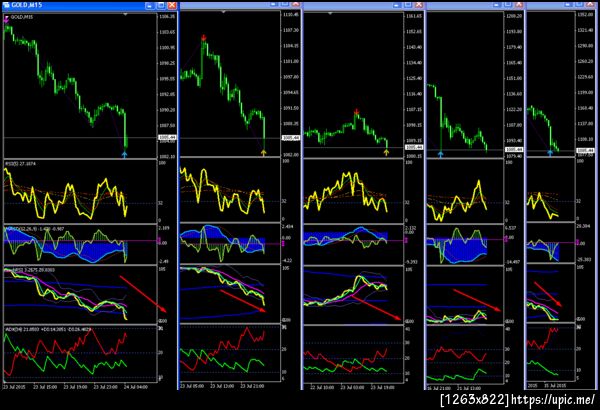Image resolution: width=600 pixels, height=410 pixels.
Task: Click the magenta level marker on the GOLD,M15 MACD scale
Action: [159, 240]
